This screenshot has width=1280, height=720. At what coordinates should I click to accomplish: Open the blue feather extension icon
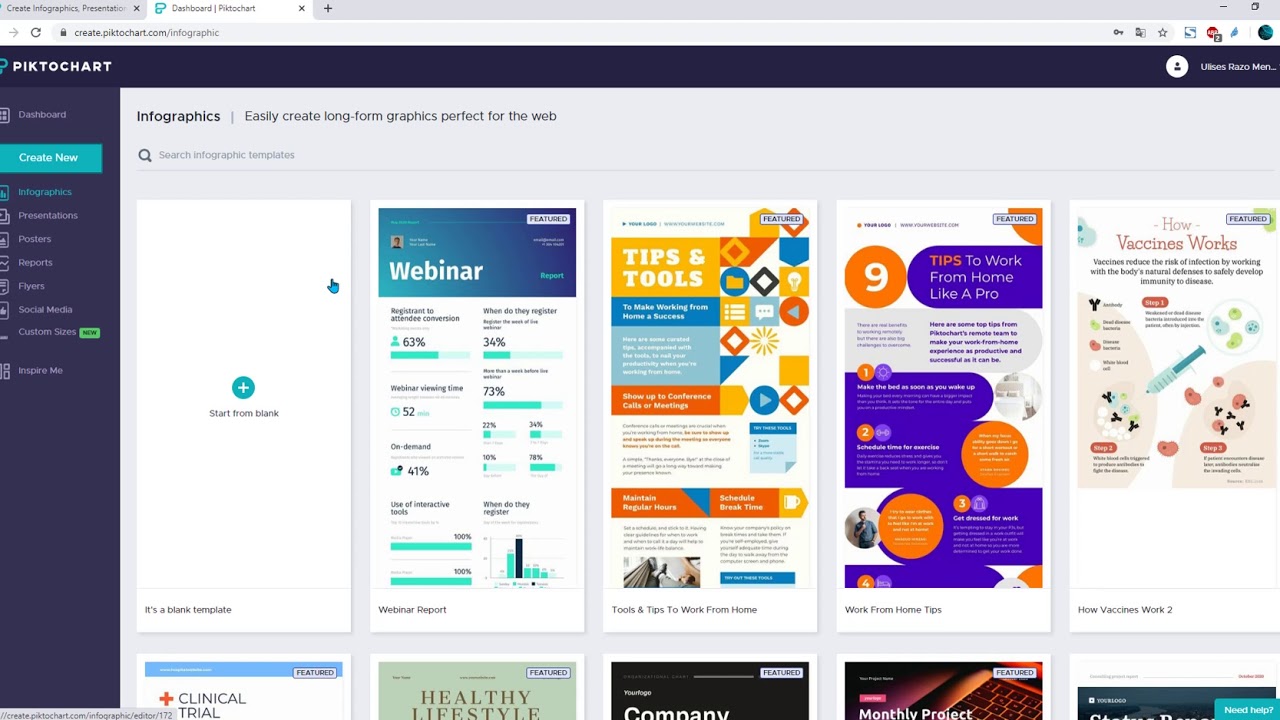1235,33
